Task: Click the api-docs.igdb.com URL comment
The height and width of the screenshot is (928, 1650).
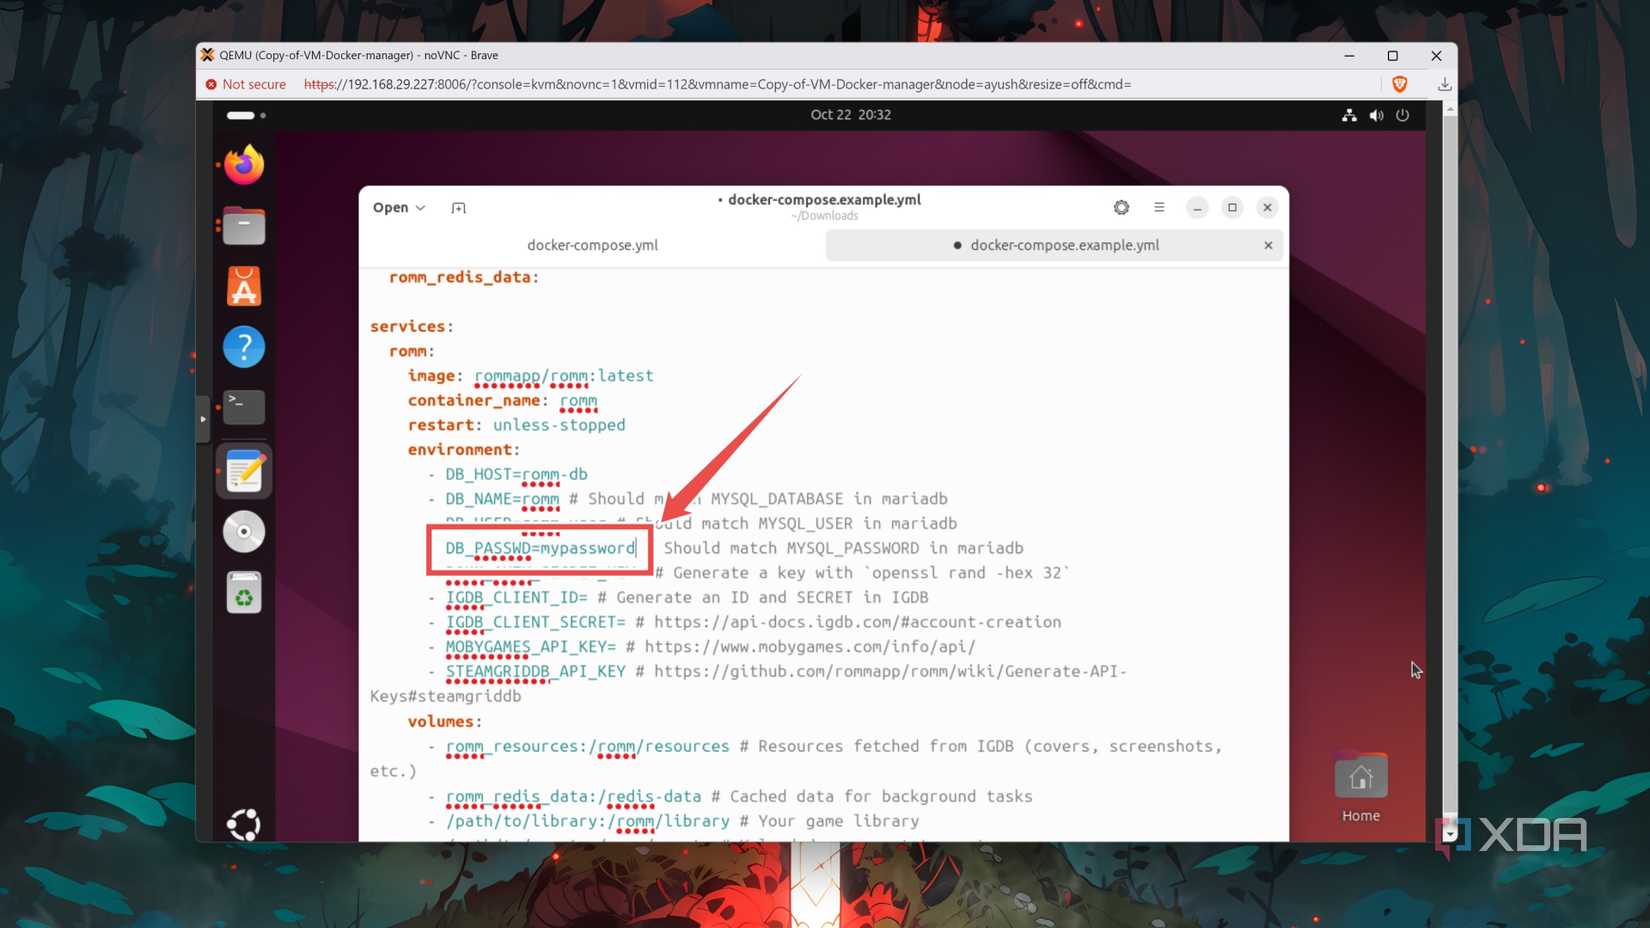Action: tap(857, 622)
